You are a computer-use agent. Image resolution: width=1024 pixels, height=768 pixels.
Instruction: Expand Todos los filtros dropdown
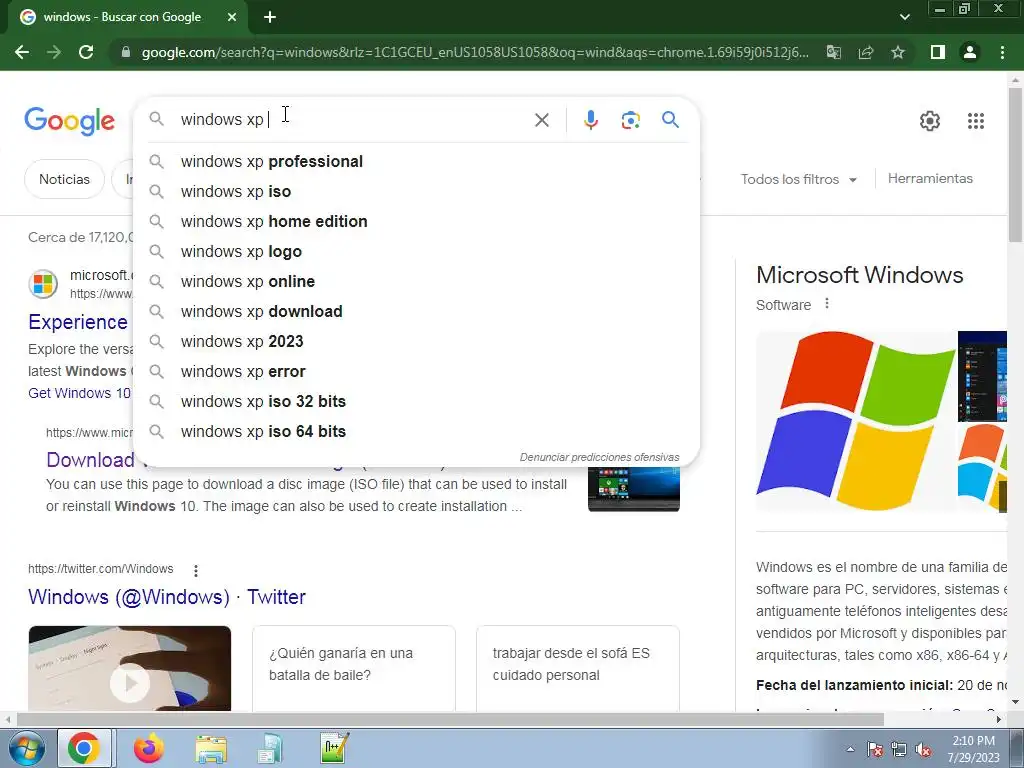click(798, 179)
